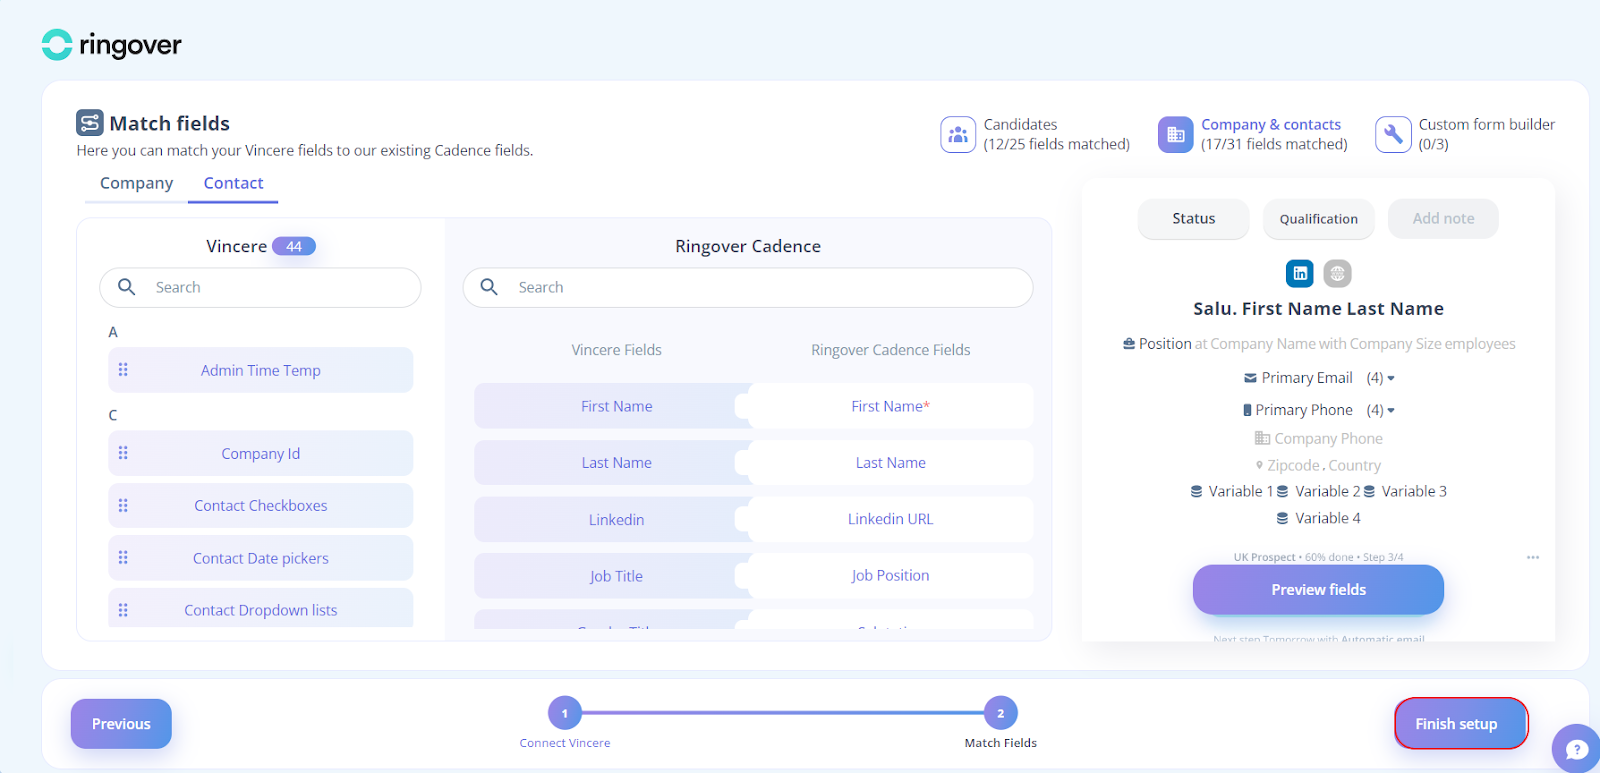This screenshot has height=773, width=1600.
Task: Click the Vincere search magnifier icon
Action: pos(127,287)
